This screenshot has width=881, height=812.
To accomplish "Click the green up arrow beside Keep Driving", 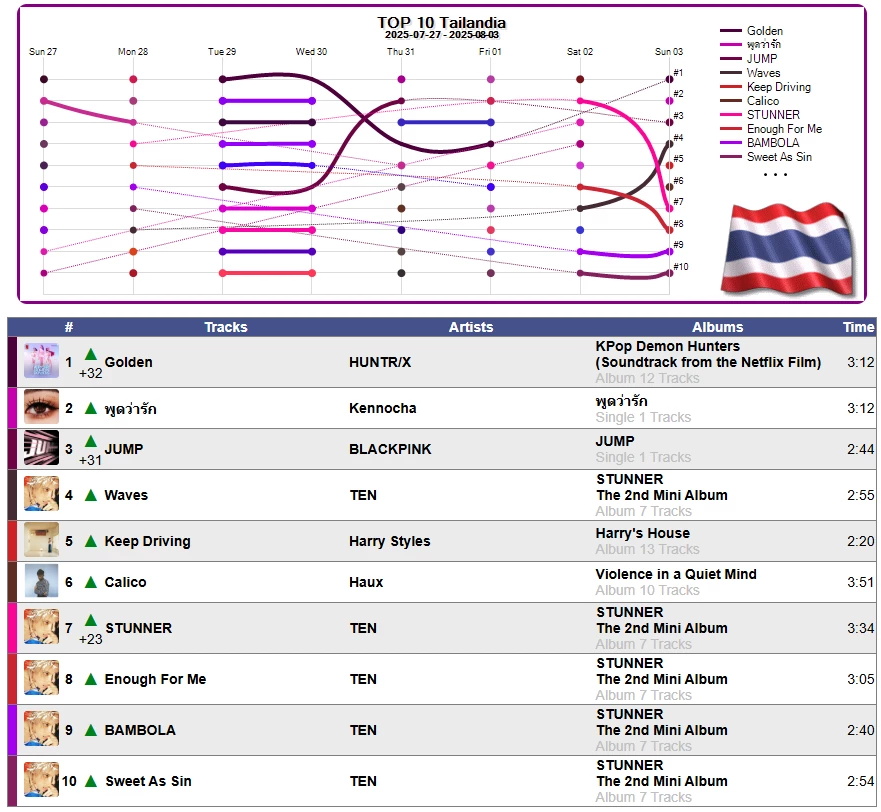I will [90, 541].
